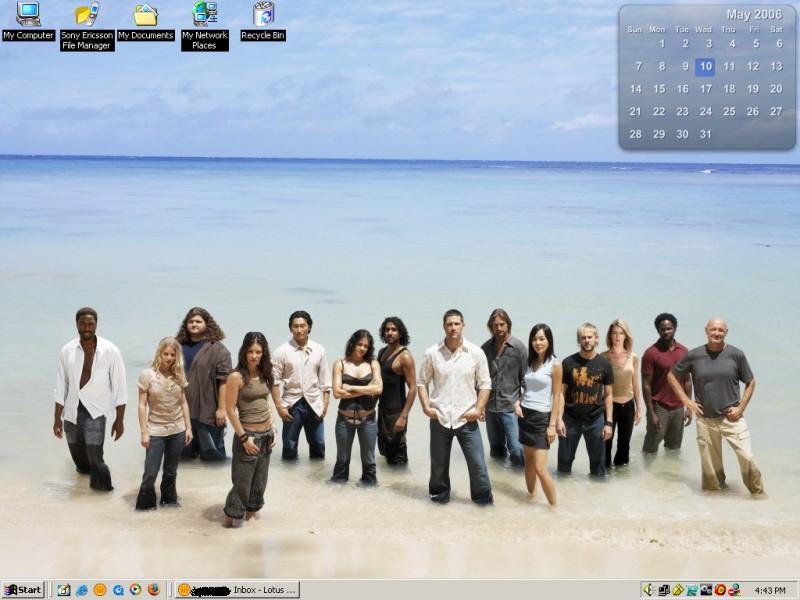Screen dimensions: 800x600
Task: Select date 21 on the calendar
Action: point(635,111)
